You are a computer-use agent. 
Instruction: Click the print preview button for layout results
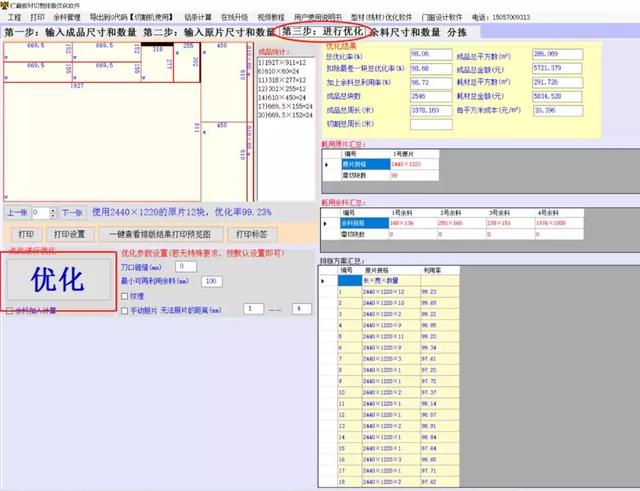click(x=160, y=234)
